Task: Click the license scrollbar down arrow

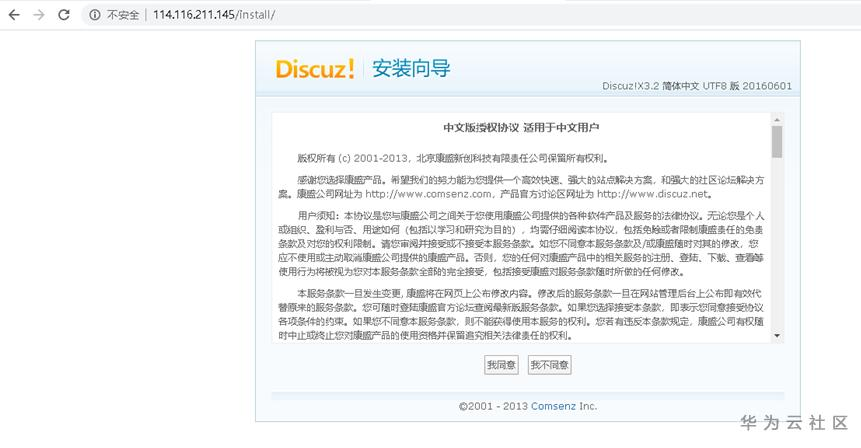Action: point(777,335)
